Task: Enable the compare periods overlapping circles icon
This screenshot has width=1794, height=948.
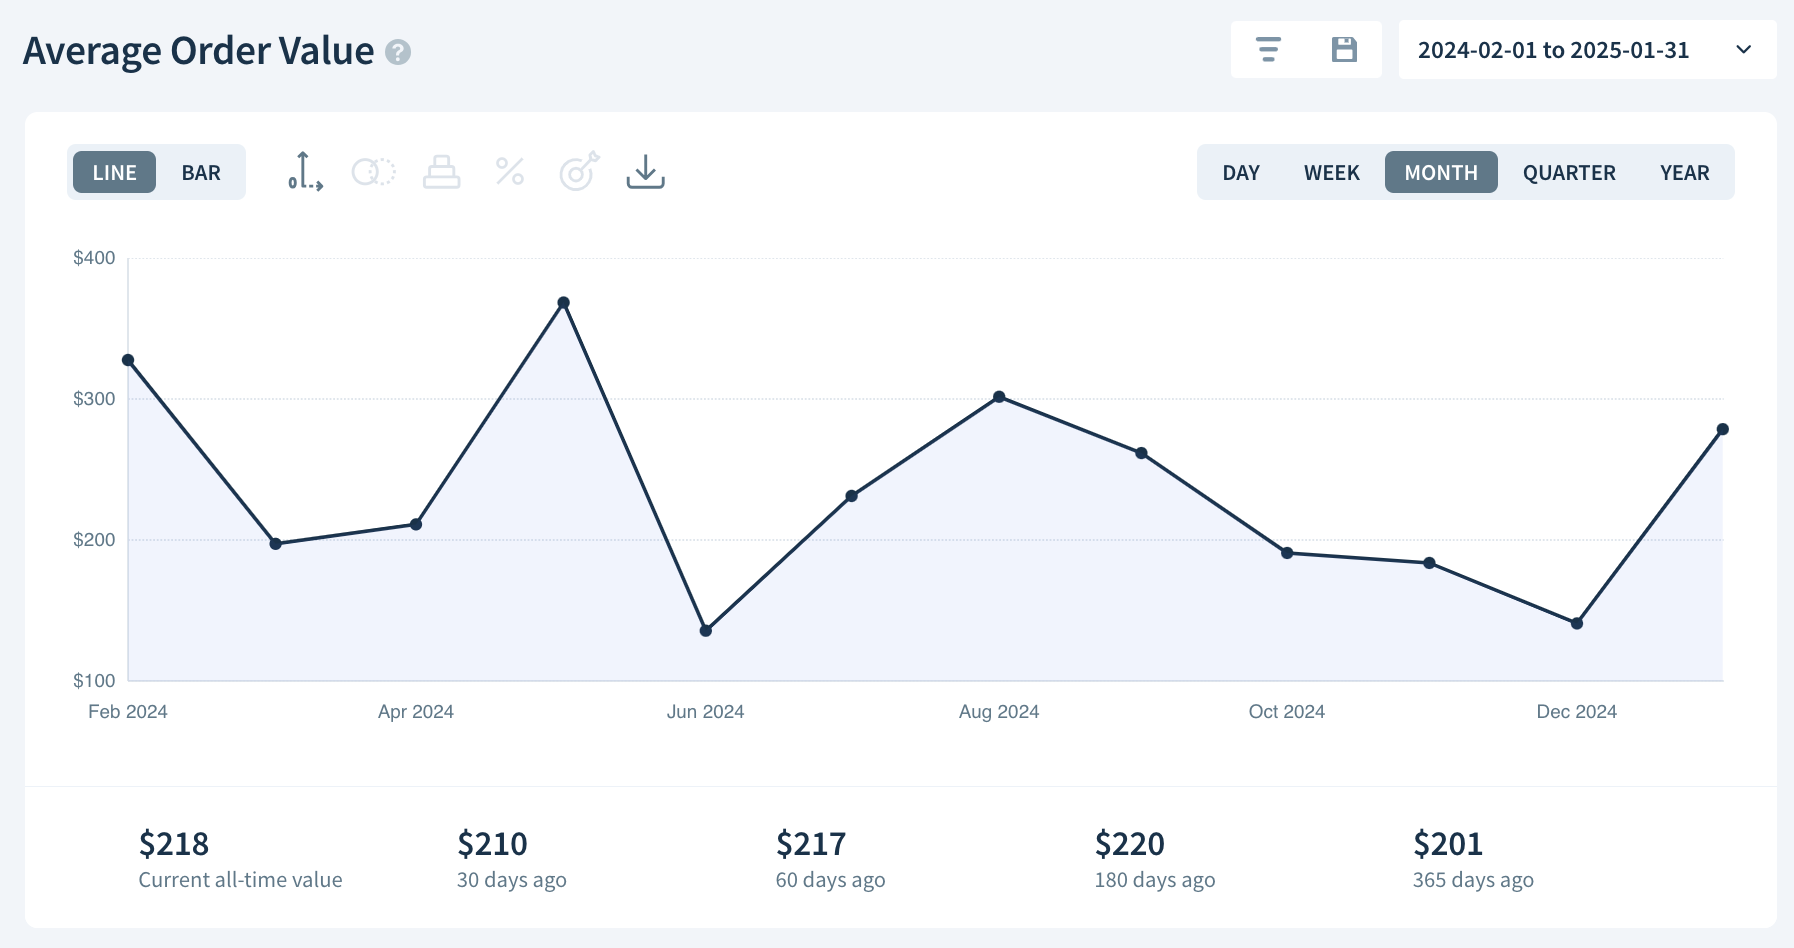Action: pos(374,172)
